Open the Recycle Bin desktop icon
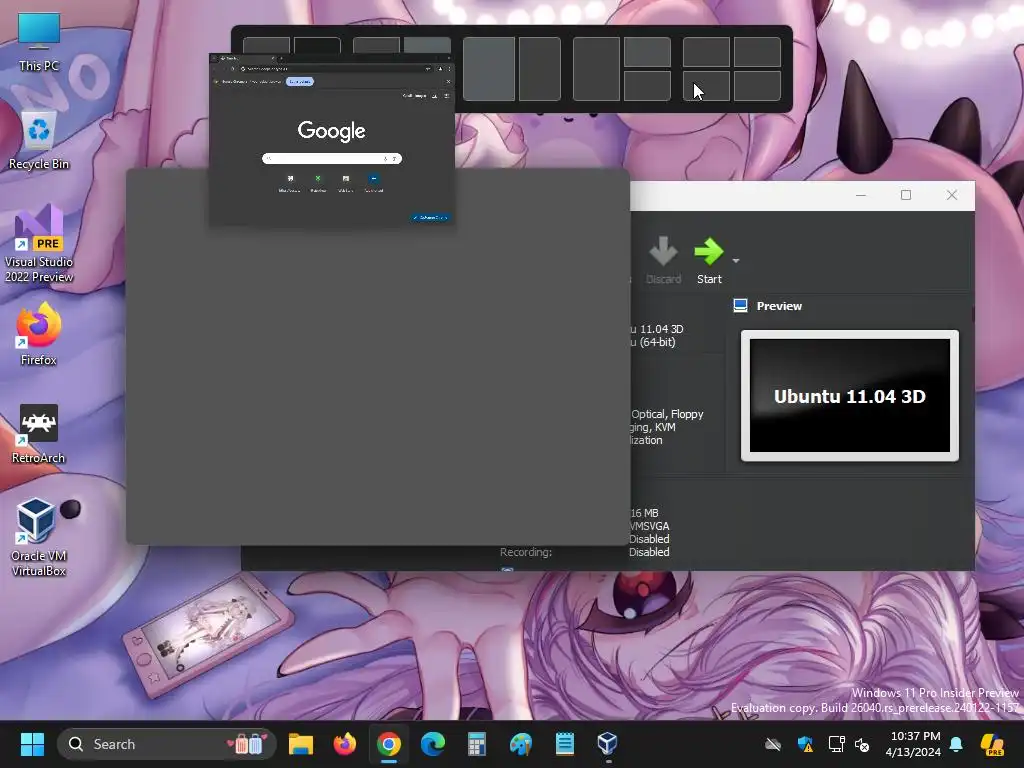Screen dimensions: 1024x768 [39, 141]
